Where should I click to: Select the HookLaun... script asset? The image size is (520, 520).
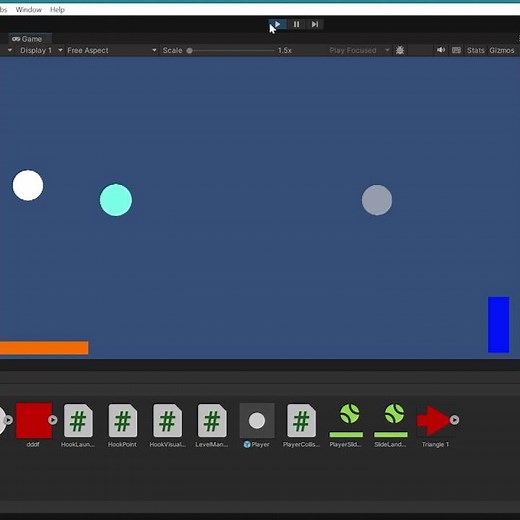pyautogui.click(x=78, y=421)
